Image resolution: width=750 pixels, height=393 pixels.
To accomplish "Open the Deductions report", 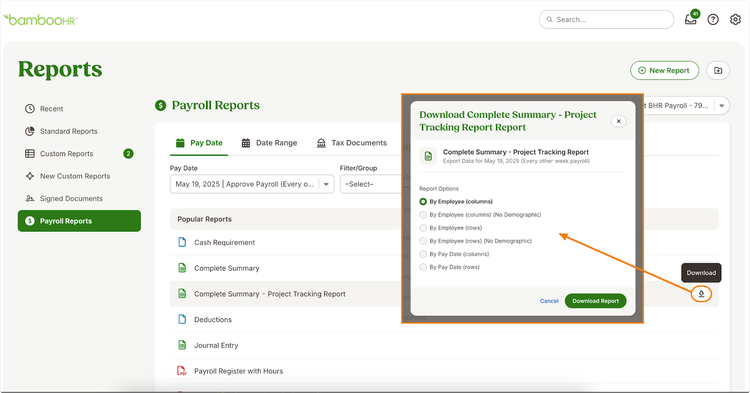I will [213, 319].
